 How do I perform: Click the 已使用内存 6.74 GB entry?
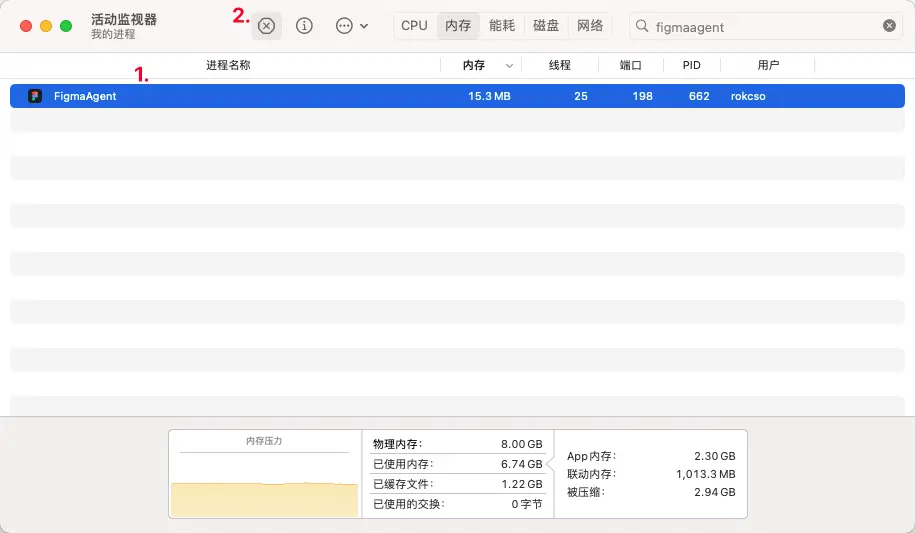coord(458,464)
